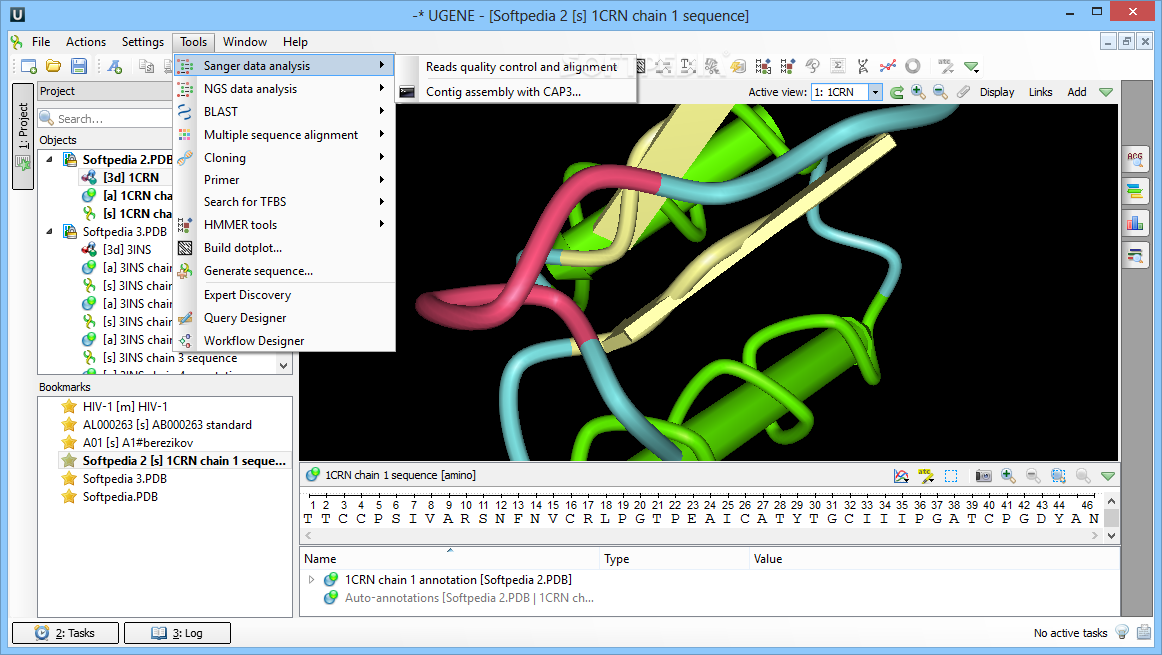Toggle the 1: Project side panel tab
The width and height of the screenshot is (1162, 655).
23,136
